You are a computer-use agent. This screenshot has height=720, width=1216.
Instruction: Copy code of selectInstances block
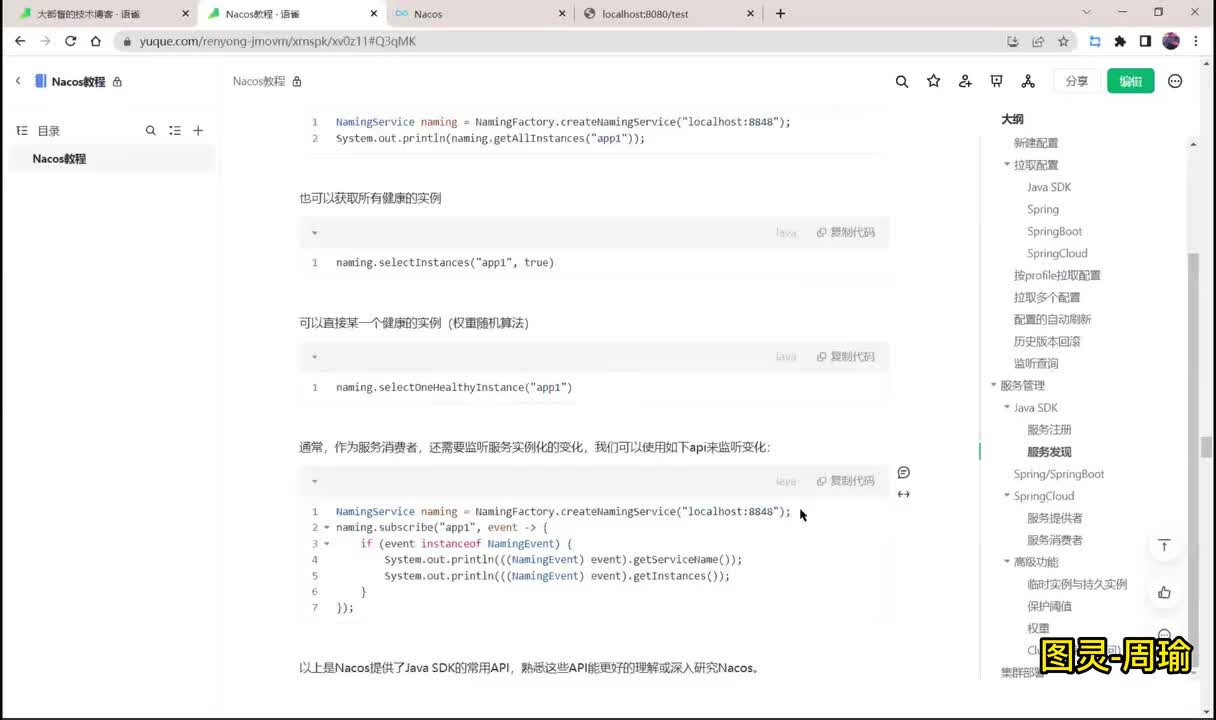point(846,232)
